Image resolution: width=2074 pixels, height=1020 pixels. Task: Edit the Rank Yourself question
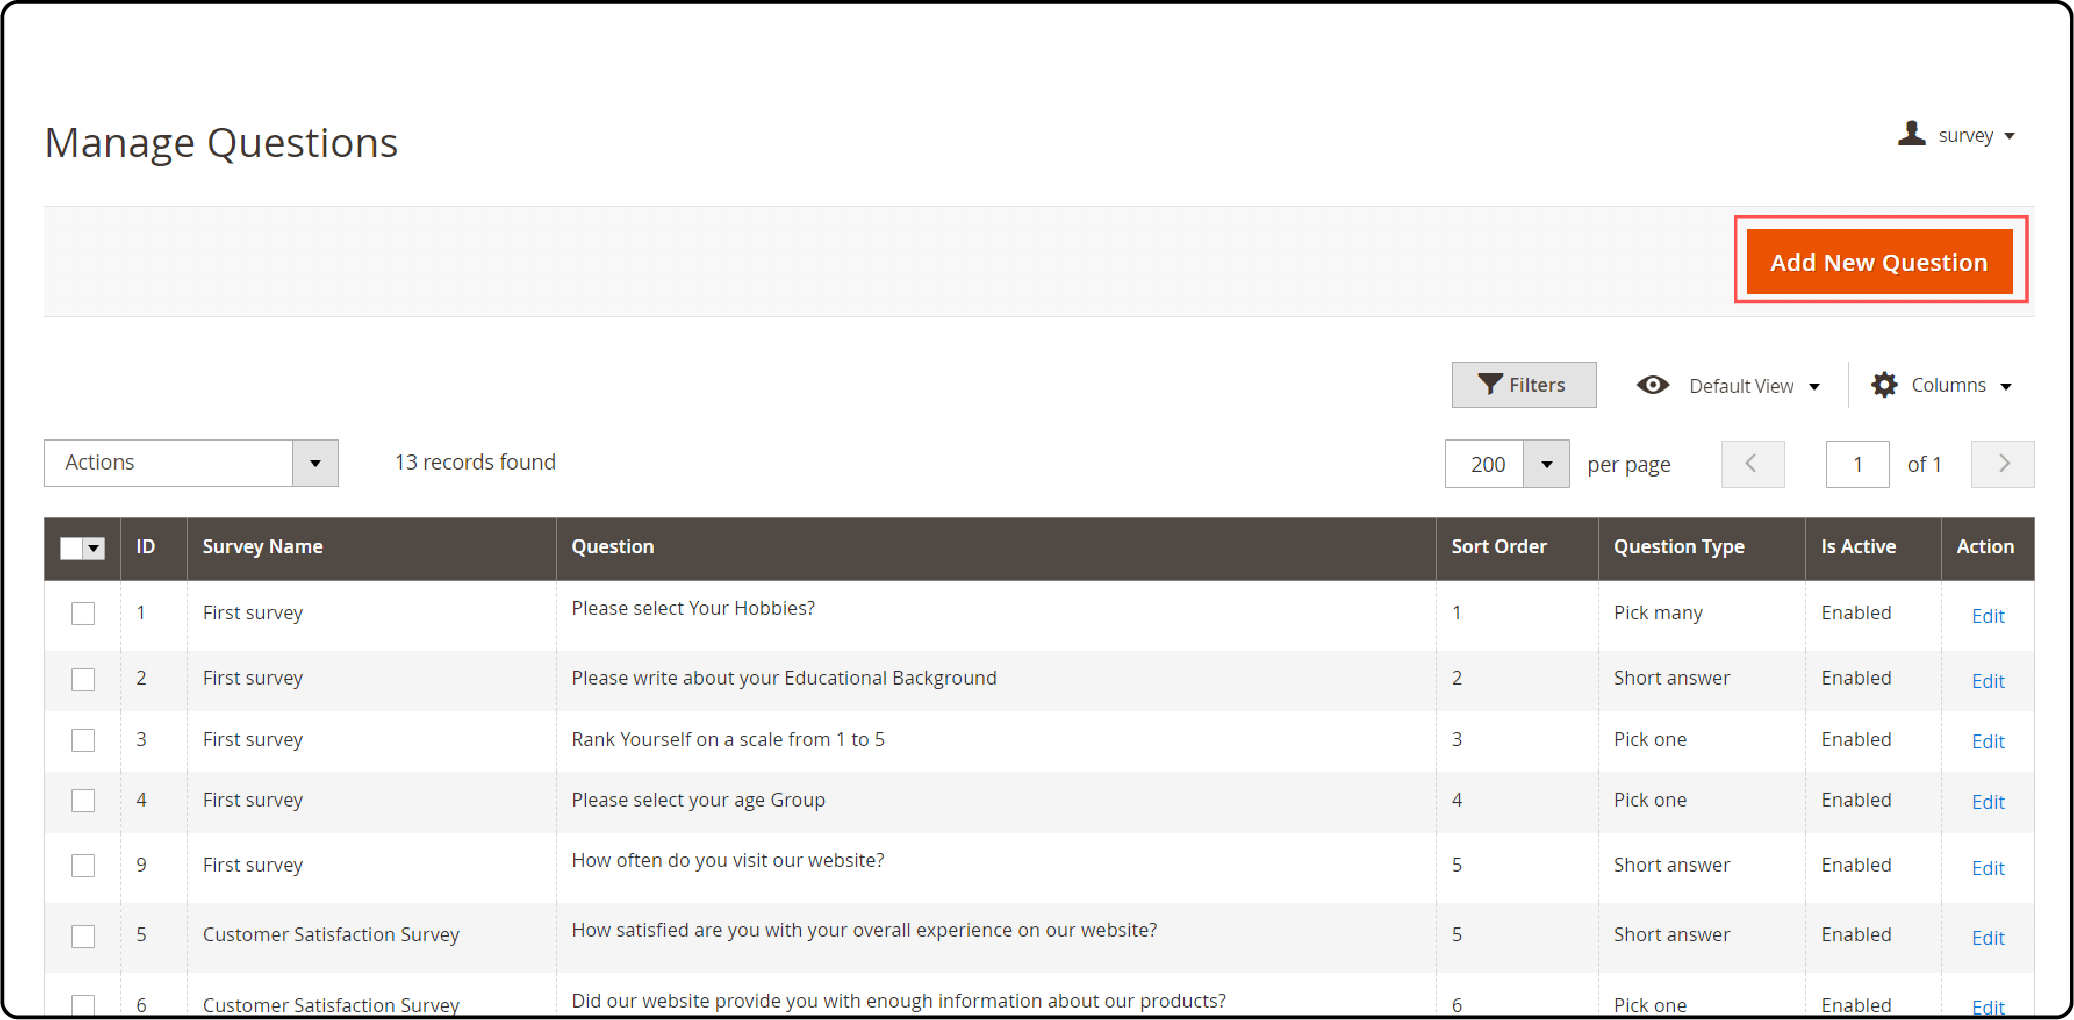tap(1988, 741)
